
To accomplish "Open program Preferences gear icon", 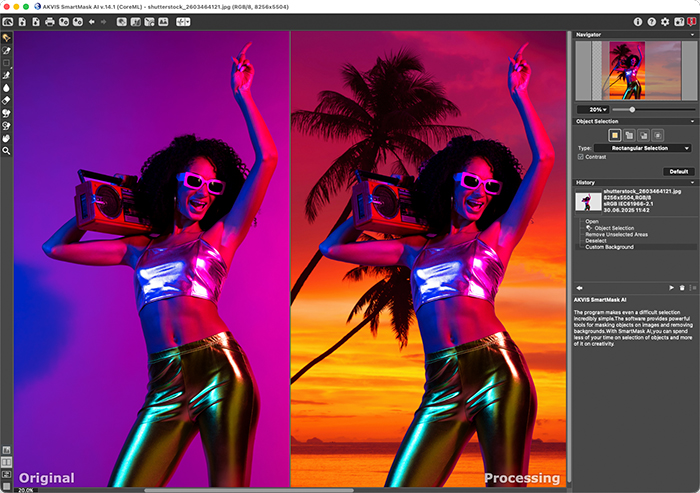I will coord(665,21).
